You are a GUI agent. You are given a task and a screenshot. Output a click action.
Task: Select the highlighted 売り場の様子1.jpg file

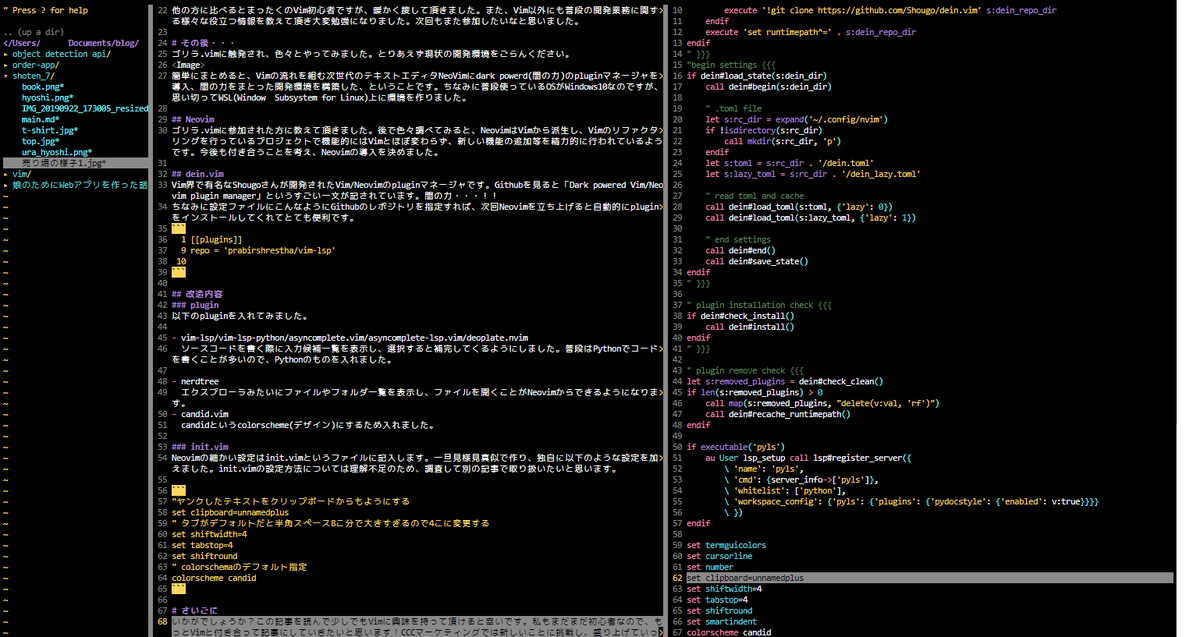point(62,162)
